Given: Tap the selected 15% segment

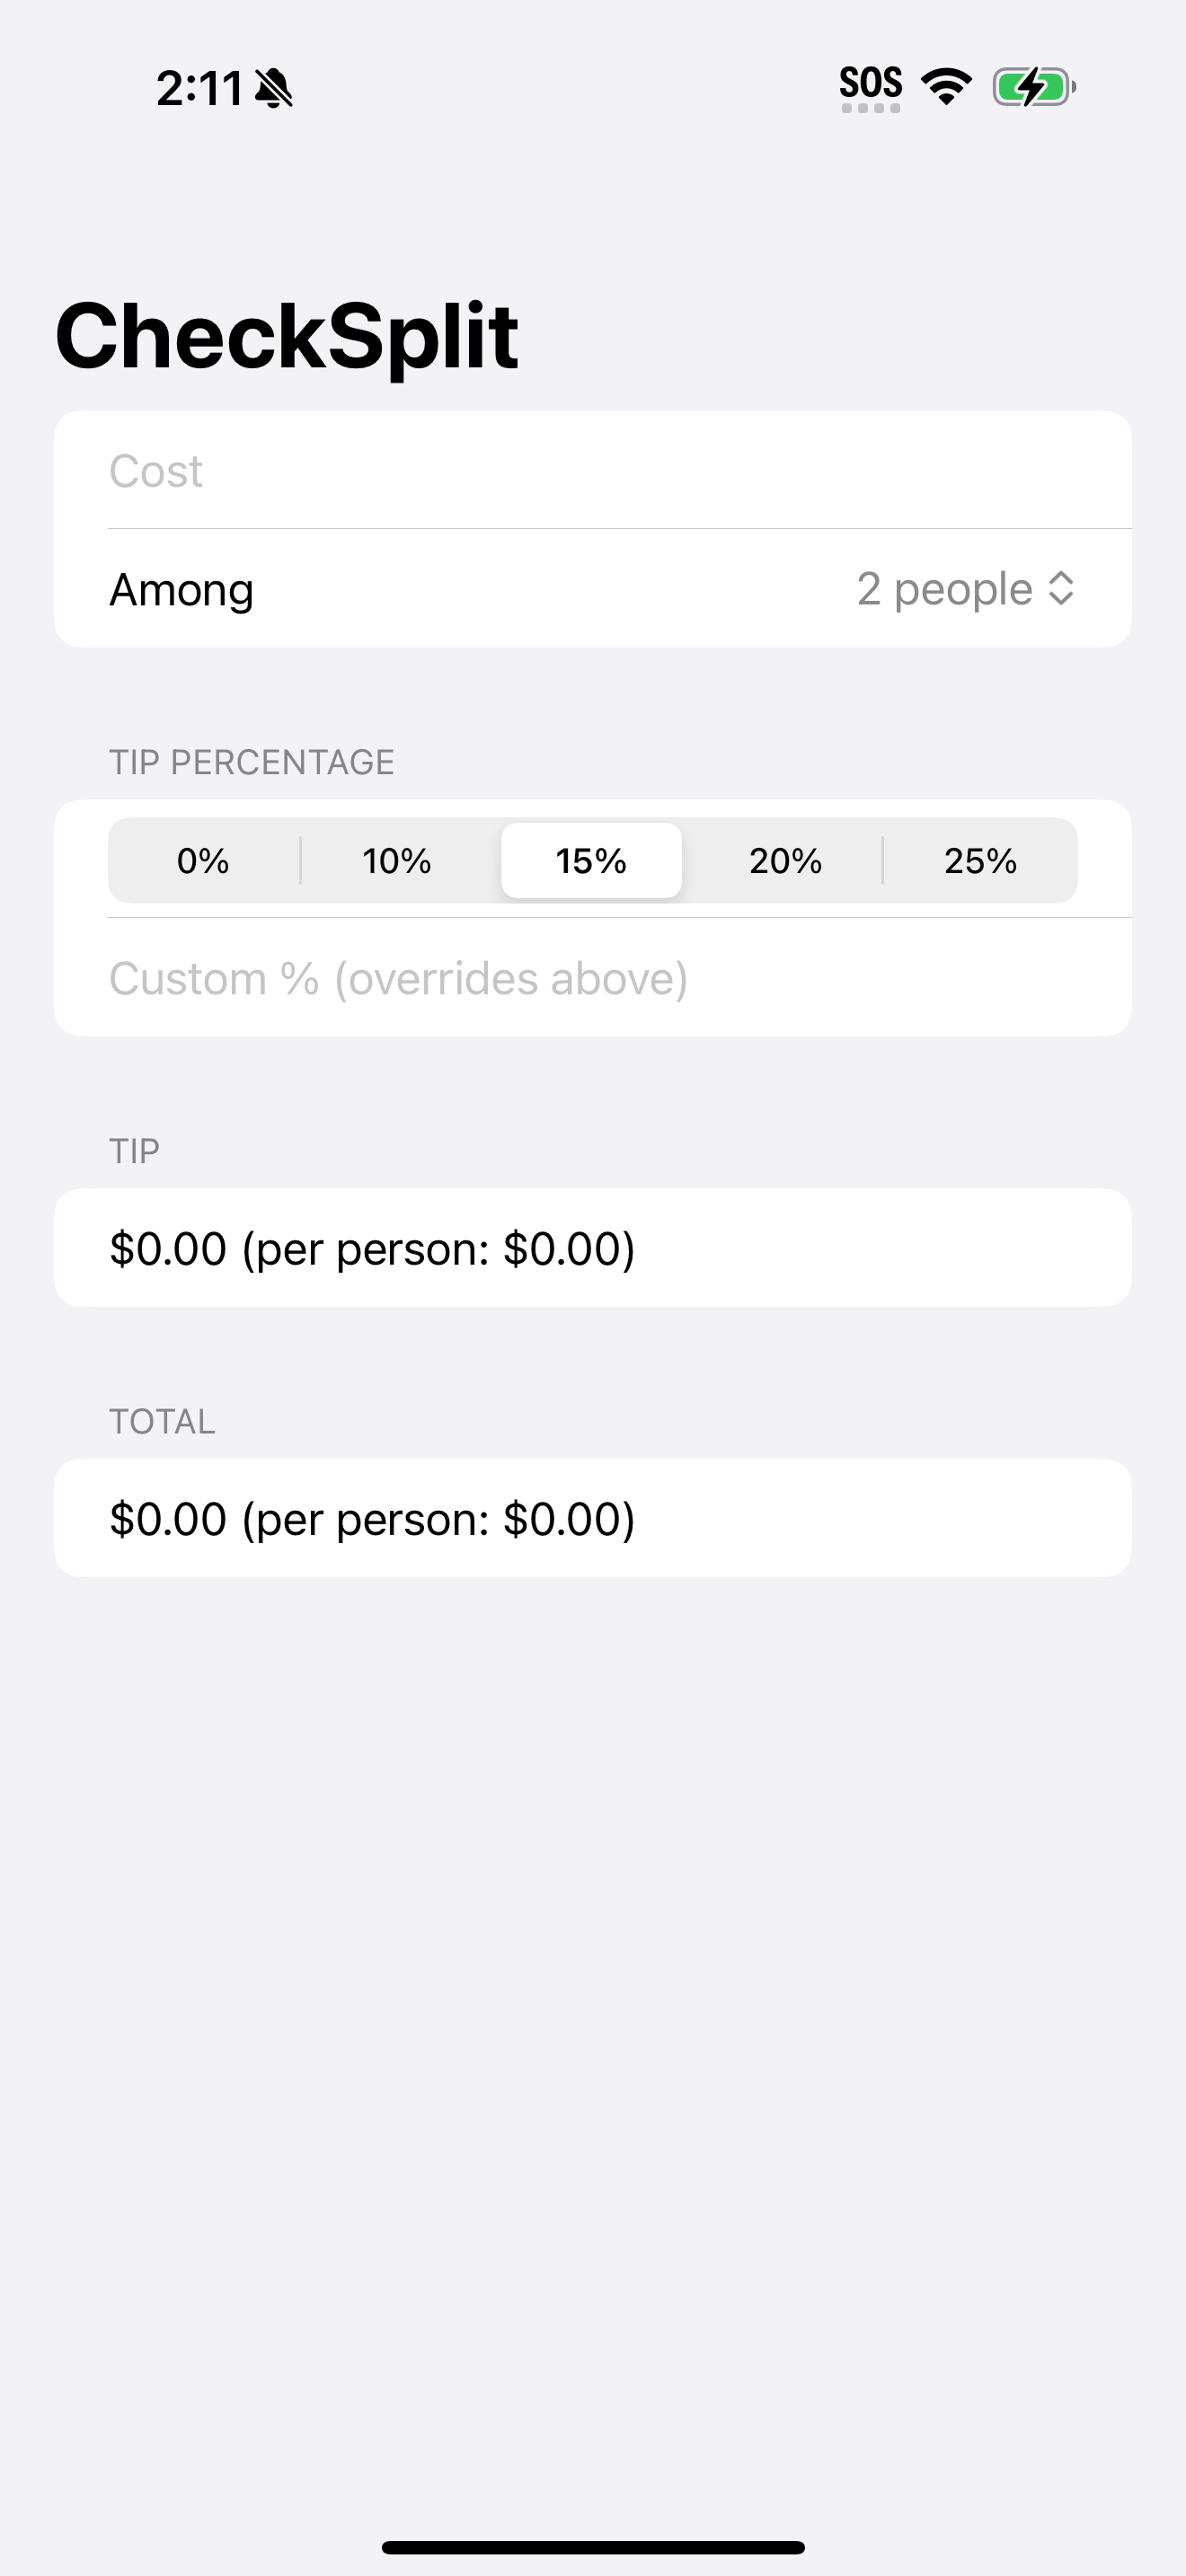Looking at the screenshot, I should coord(591,861).
